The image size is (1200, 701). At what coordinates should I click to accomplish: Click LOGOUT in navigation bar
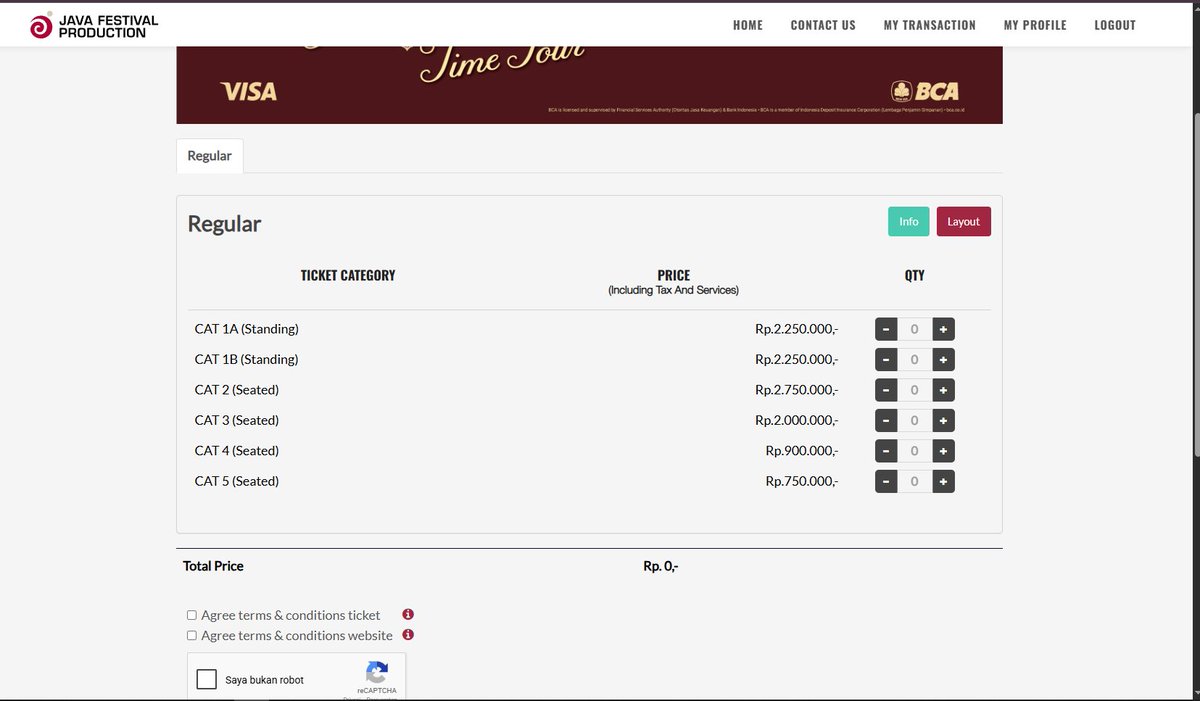point(1115,25)
